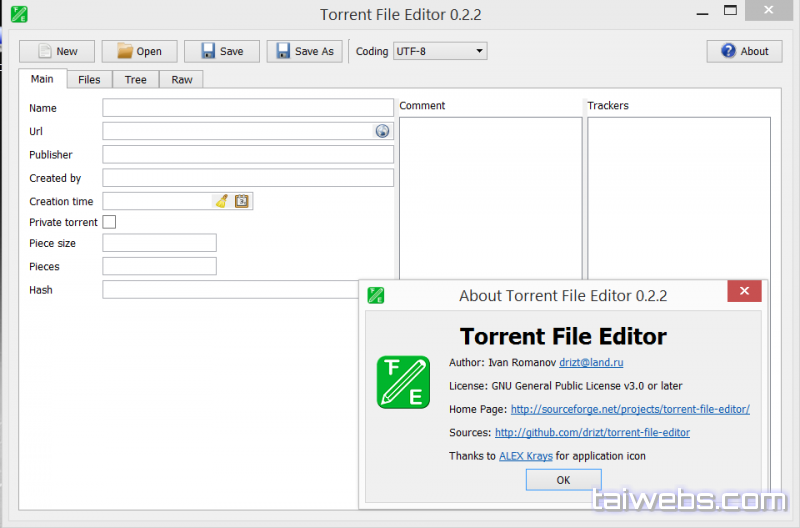Viewport: 800px width, 528px height.
Task: Click into the Name input field
Action: [248, 108]
